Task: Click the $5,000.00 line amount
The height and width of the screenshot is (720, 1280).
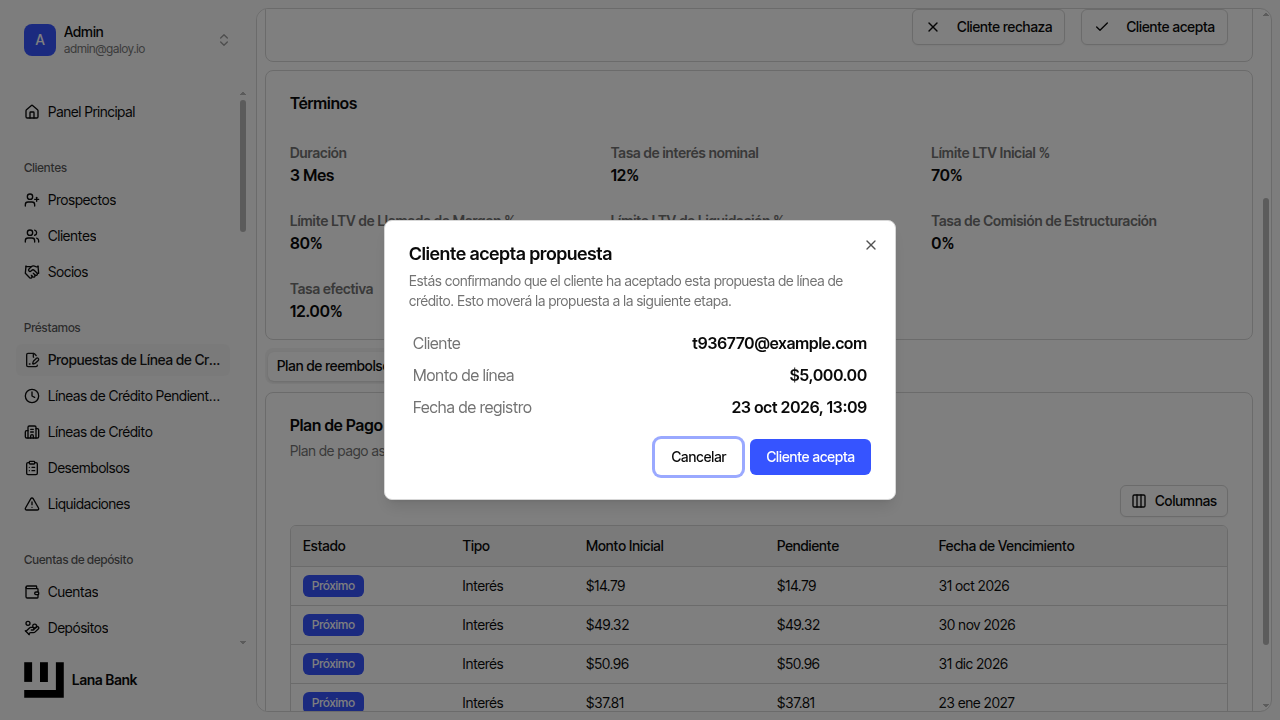Action: click(828, 375)
